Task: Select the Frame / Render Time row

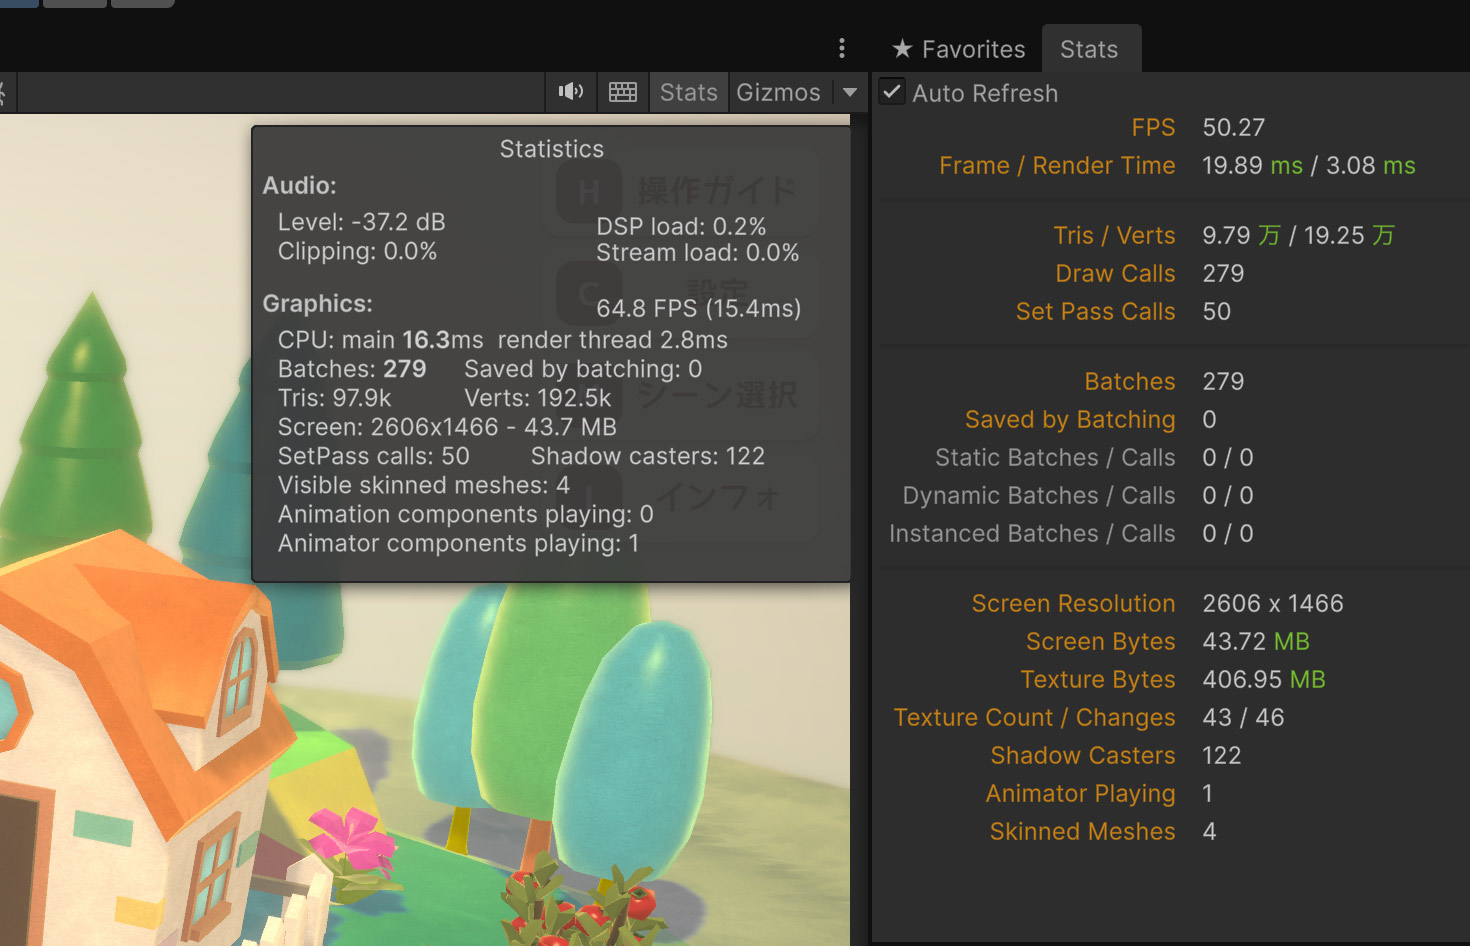Action: point(1057,165)
